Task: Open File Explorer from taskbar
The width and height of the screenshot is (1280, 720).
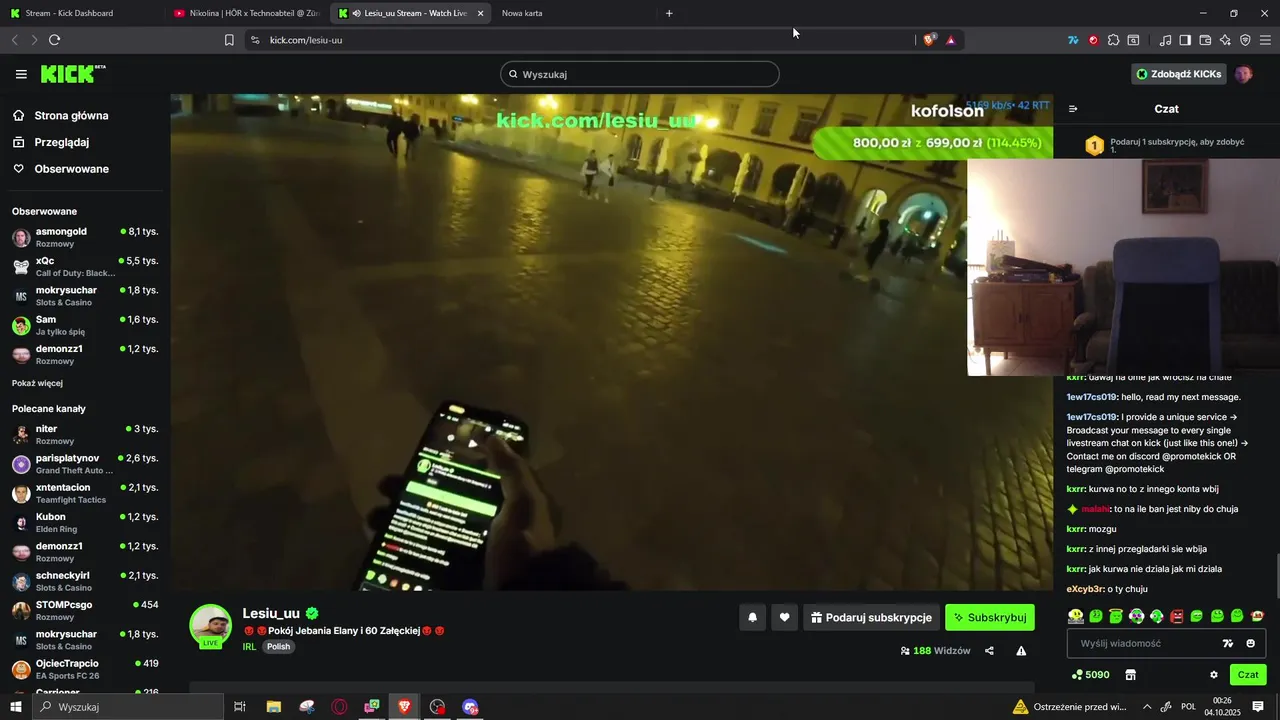Action: coord(273,707)
